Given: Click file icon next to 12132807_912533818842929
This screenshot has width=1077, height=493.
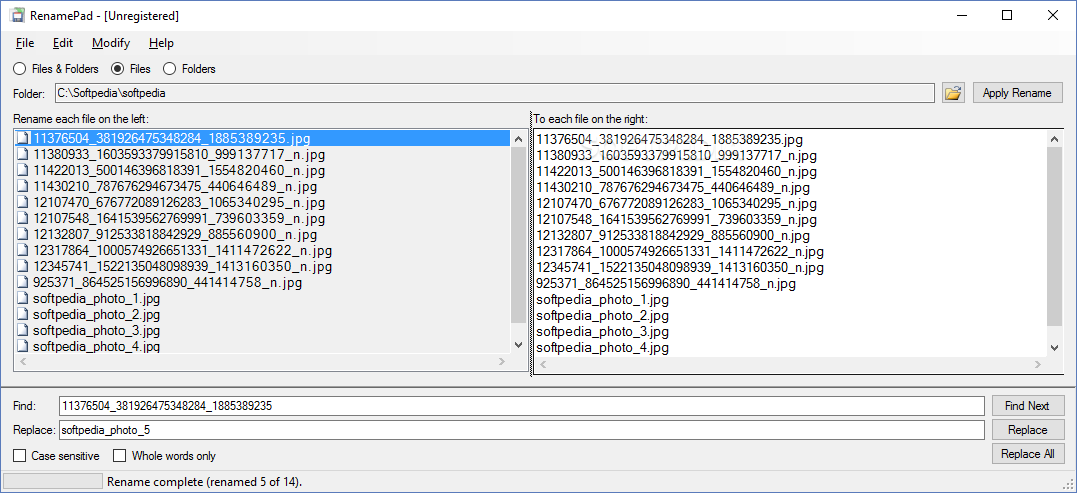Looking at the screenshot, I should (23, 235).
